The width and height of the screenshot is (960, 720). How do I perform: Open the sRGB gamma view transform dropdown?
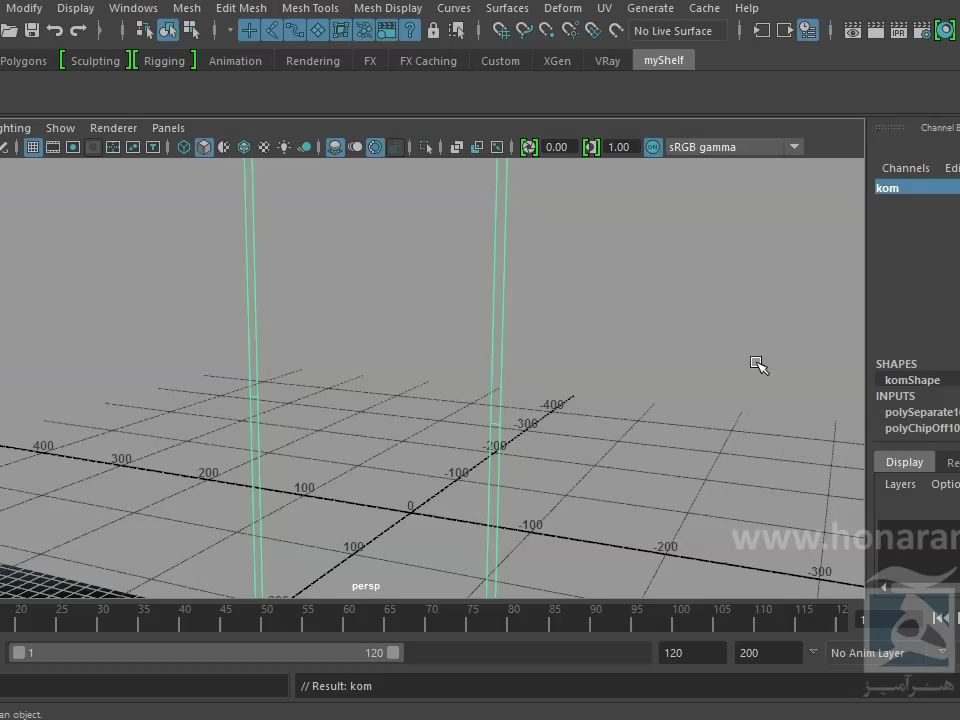coord(794,147)
